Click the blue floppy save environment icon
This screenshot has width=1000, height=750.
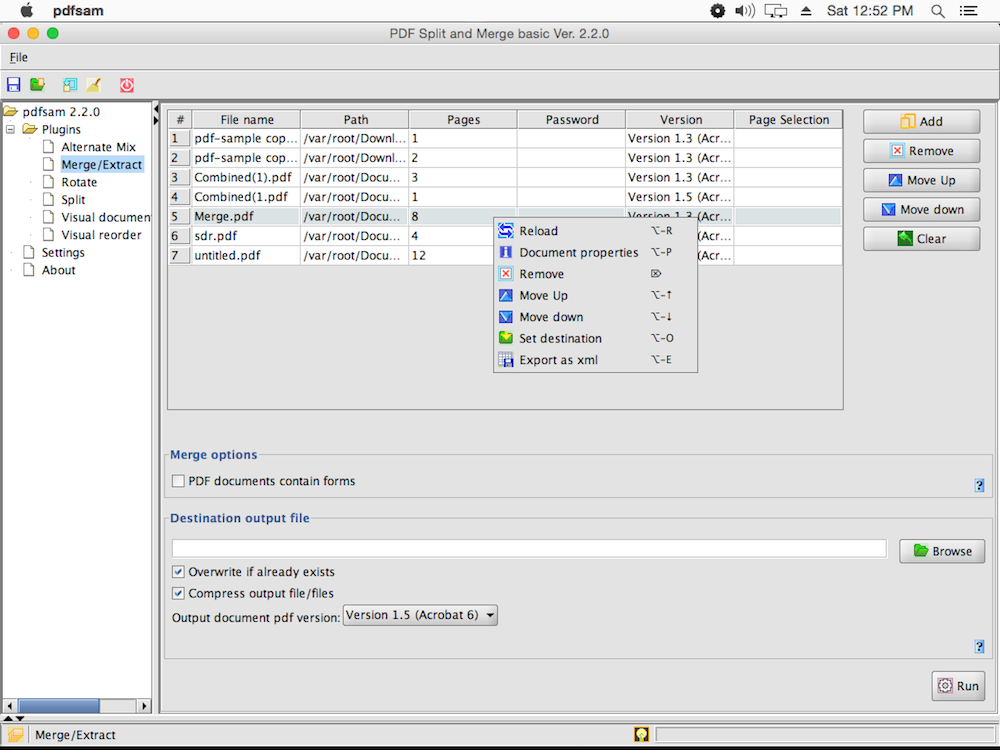click(x=13, y=84)
